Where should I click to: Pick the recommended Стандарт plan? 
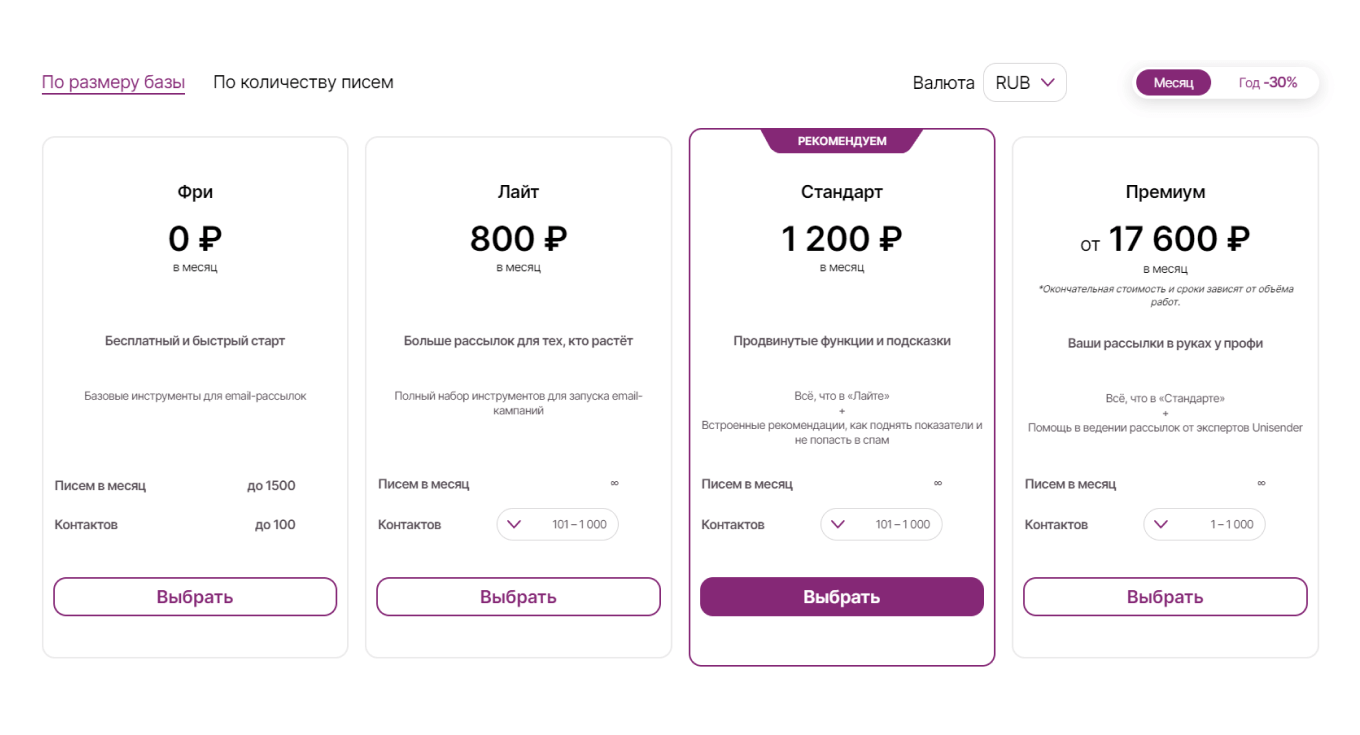(x=841, y=596)
